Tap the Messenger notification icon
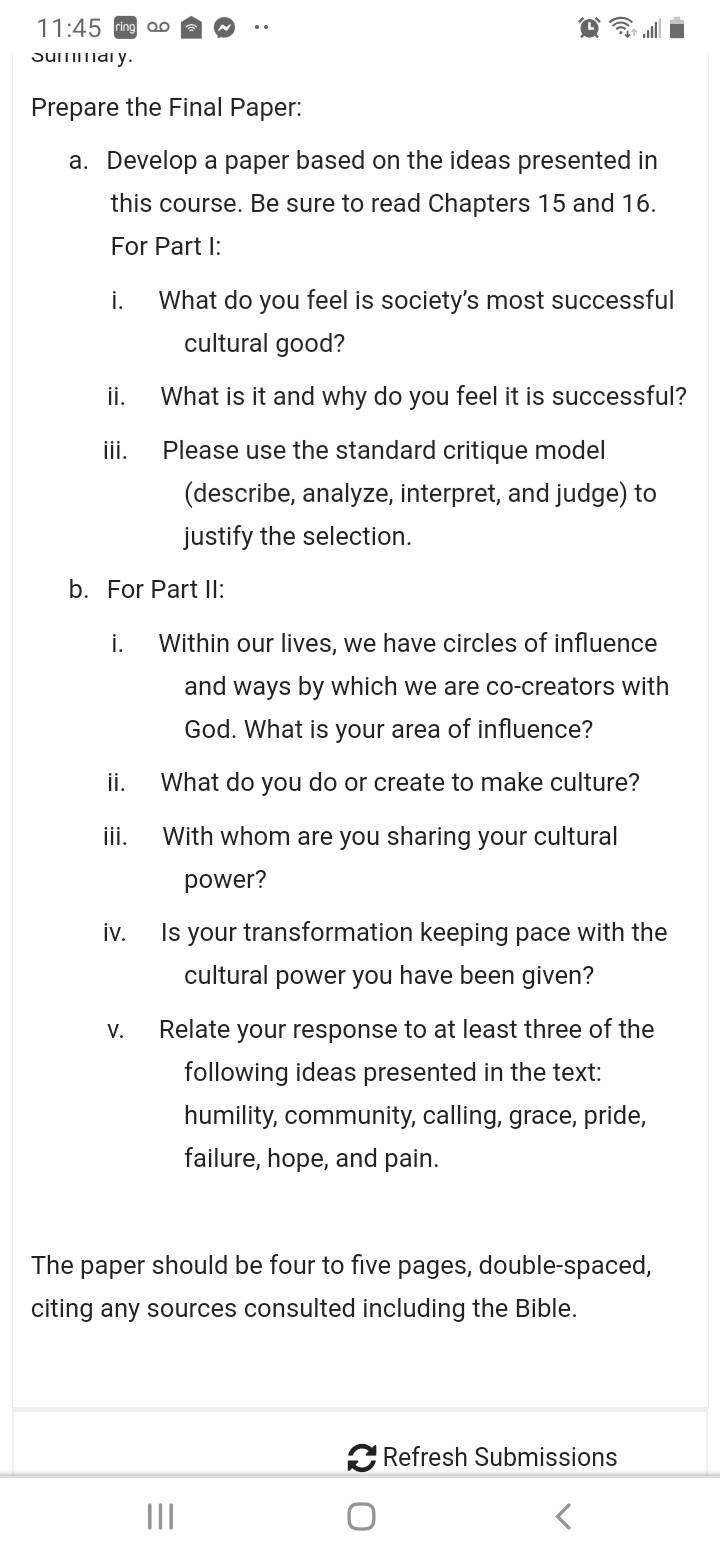This screenshot has width=720, height=1560. 224,28
